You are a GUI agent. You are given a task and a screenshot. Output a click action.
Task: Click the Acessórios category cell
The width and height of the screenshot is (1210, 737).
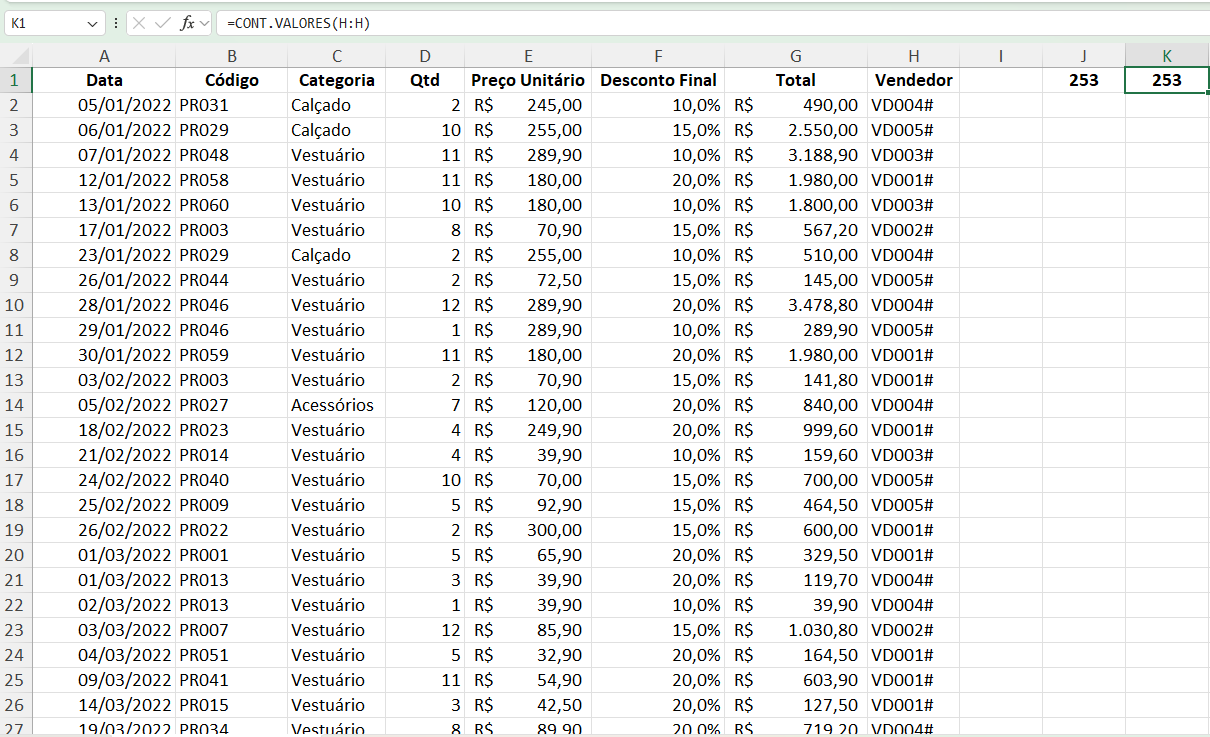click(336, 405)
